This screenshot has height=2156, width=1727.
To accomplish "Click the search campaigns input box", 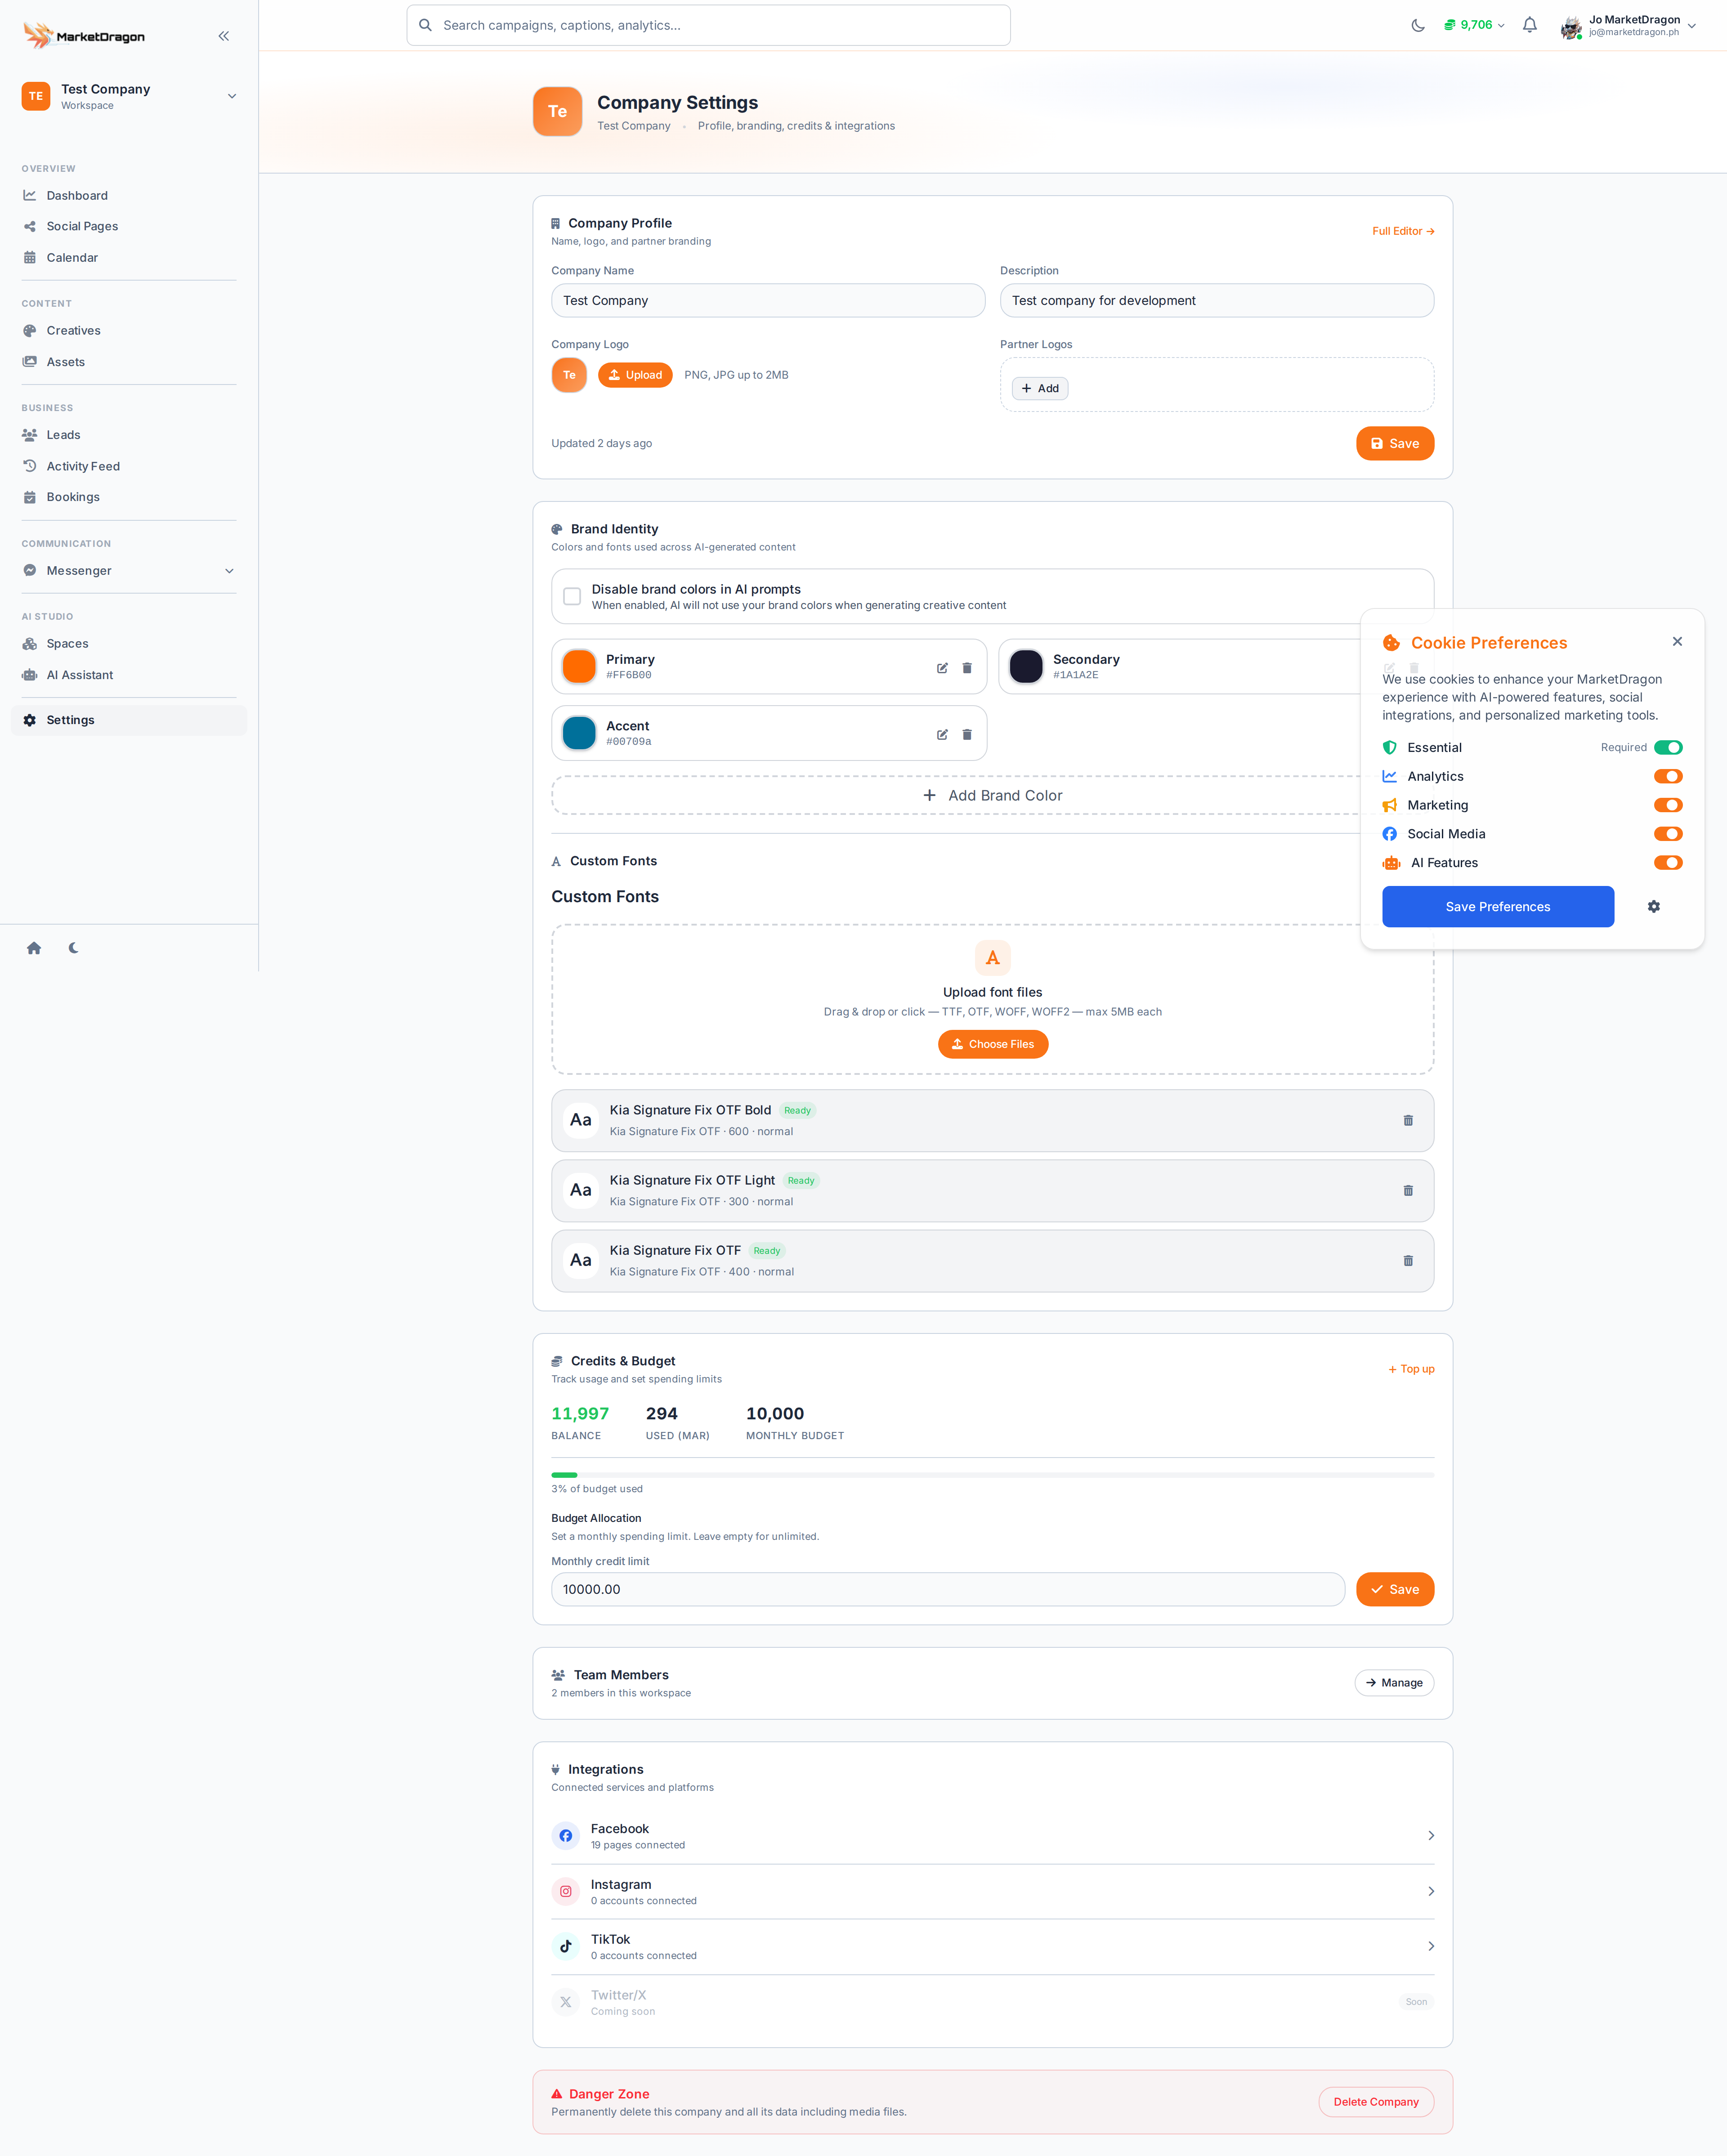I will (x=708, y=25).
